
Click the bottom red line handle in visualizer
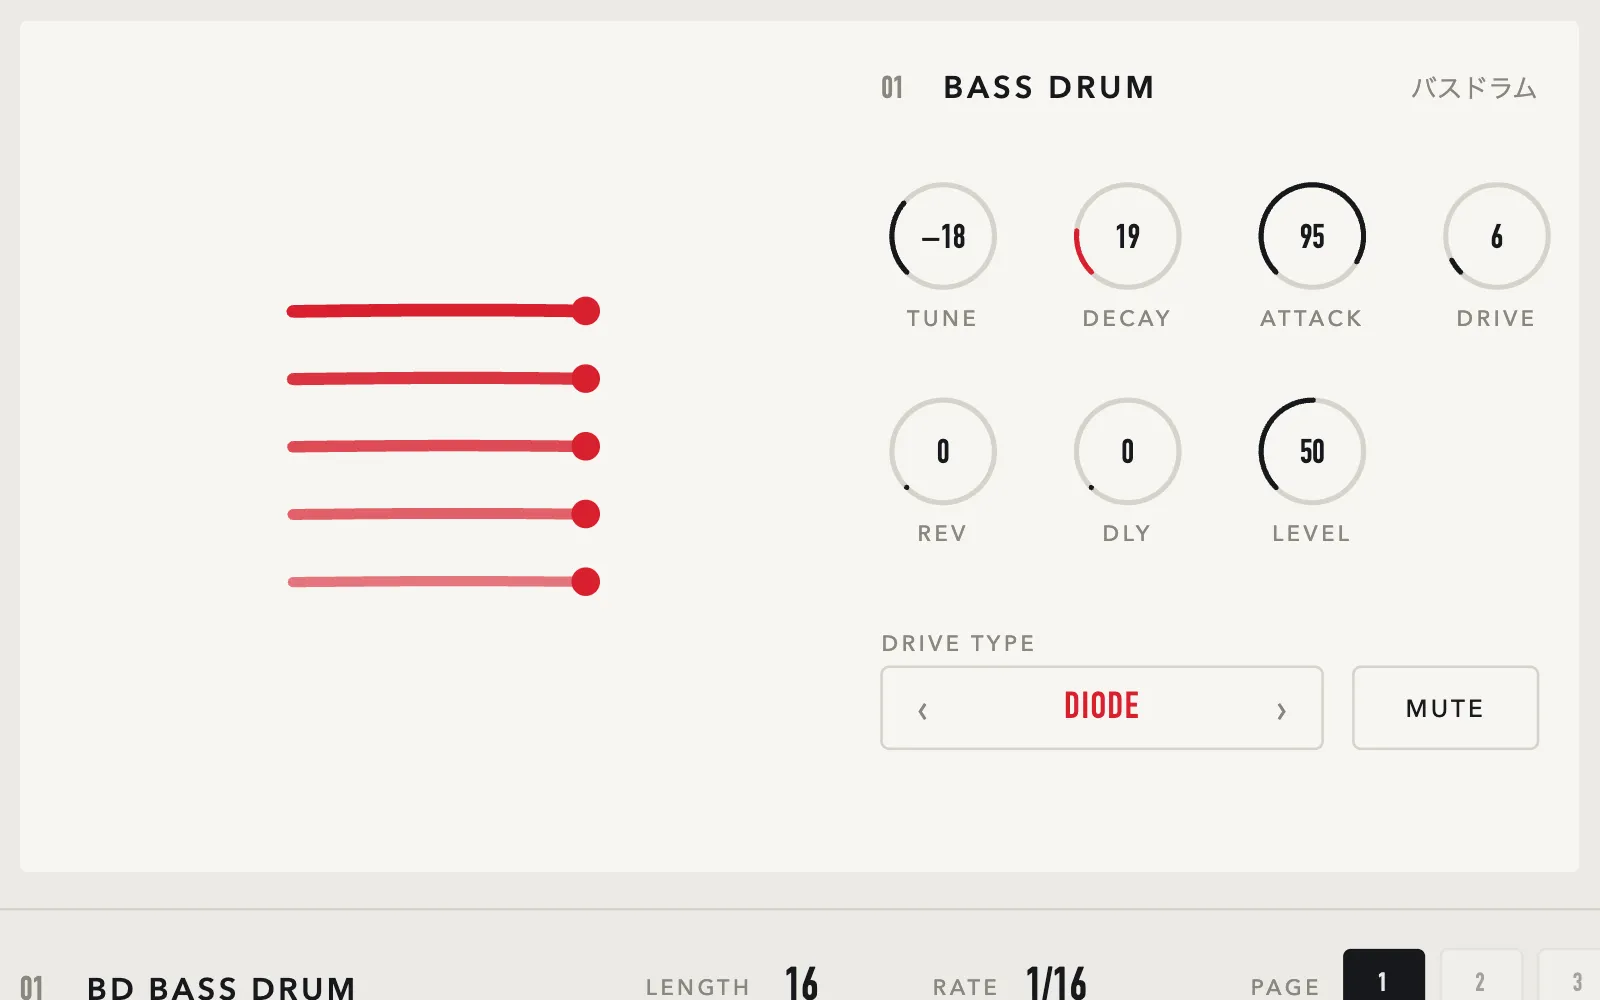point(586,581)
